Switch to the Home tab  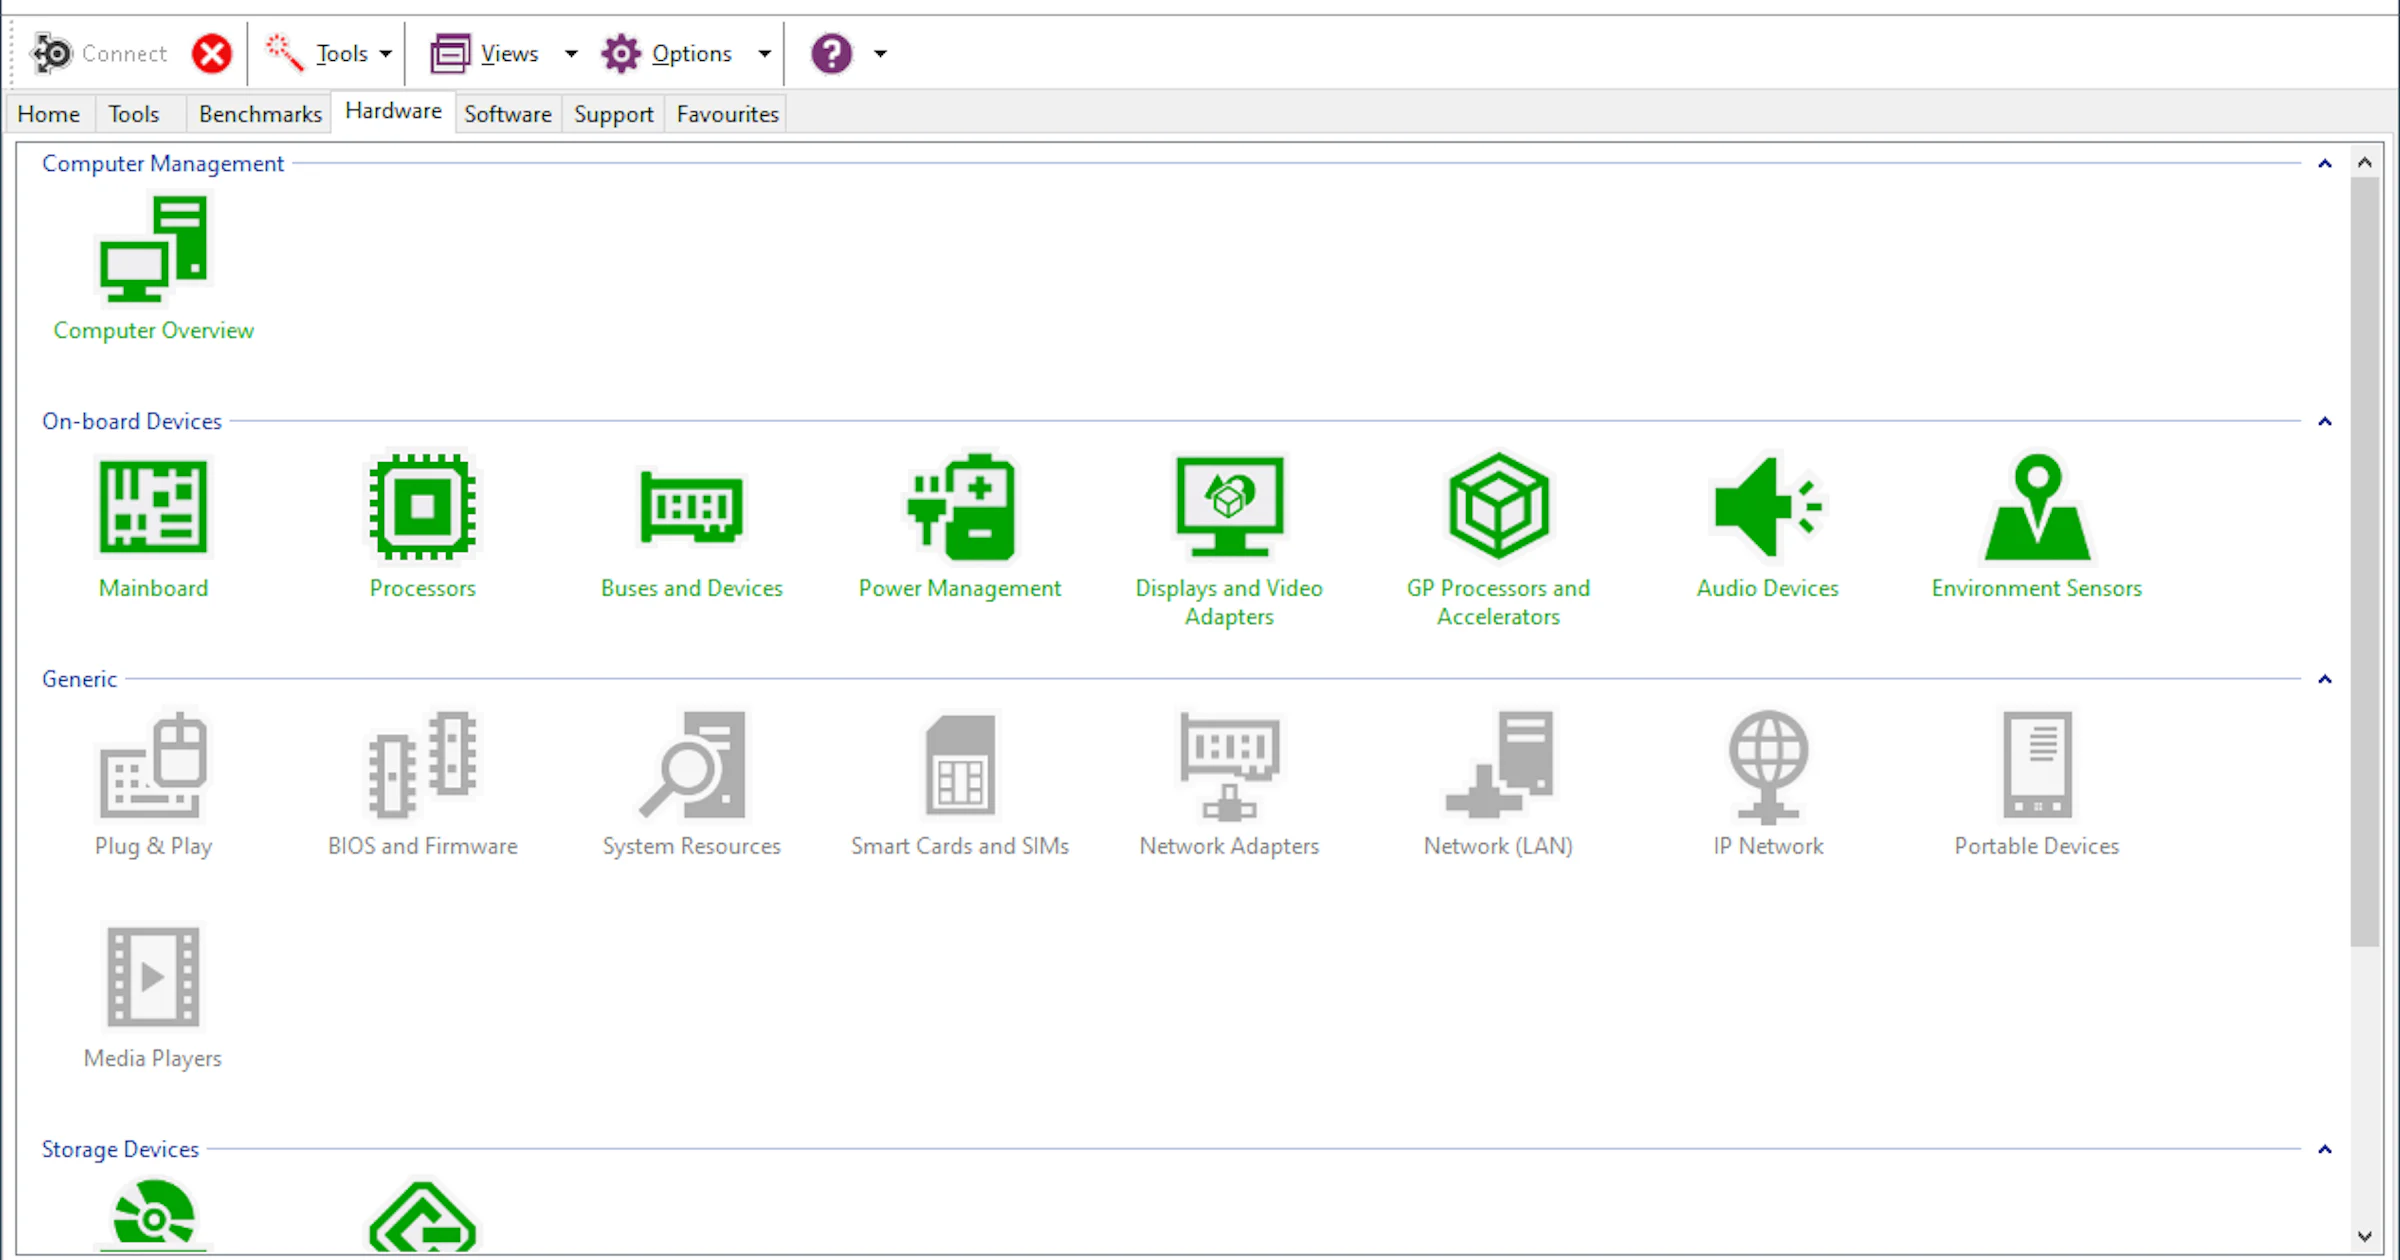pos(49,114)
